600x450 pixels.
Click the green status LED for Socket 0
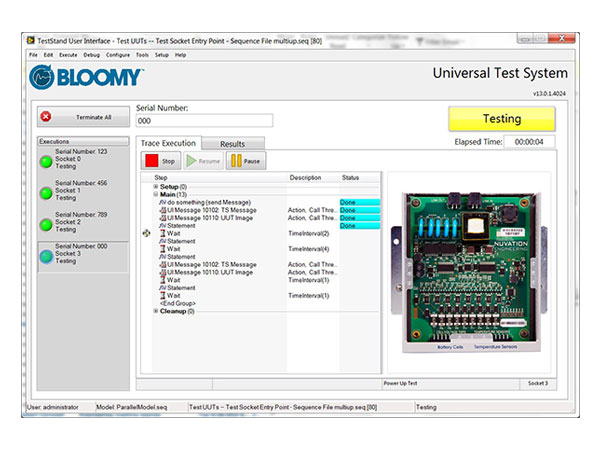point(46,162)
